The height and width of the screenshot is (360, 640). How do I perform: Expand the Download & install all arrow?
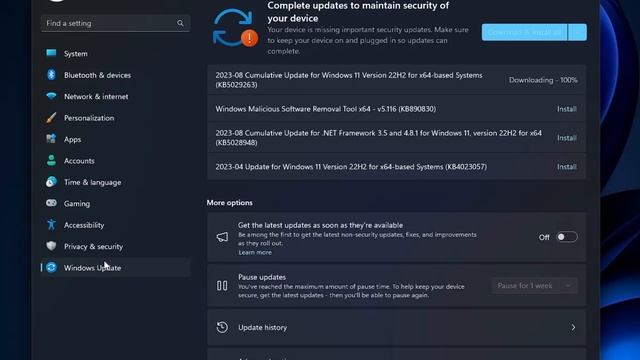coord(577,32)
